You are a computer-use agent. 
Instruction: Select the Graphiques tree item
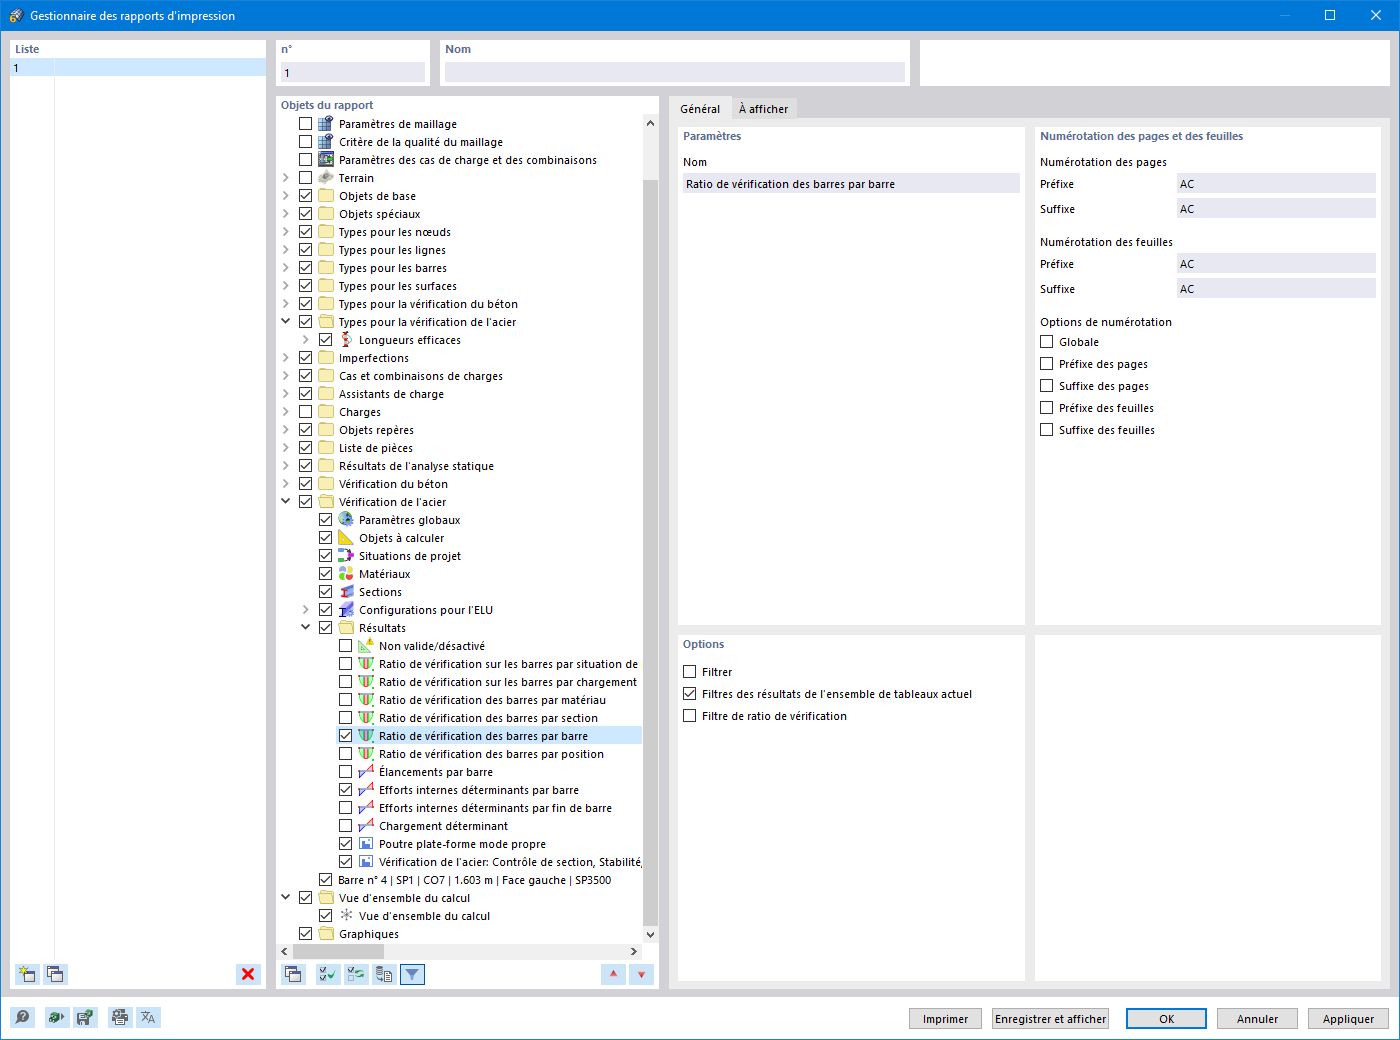[x=369, y=934]
